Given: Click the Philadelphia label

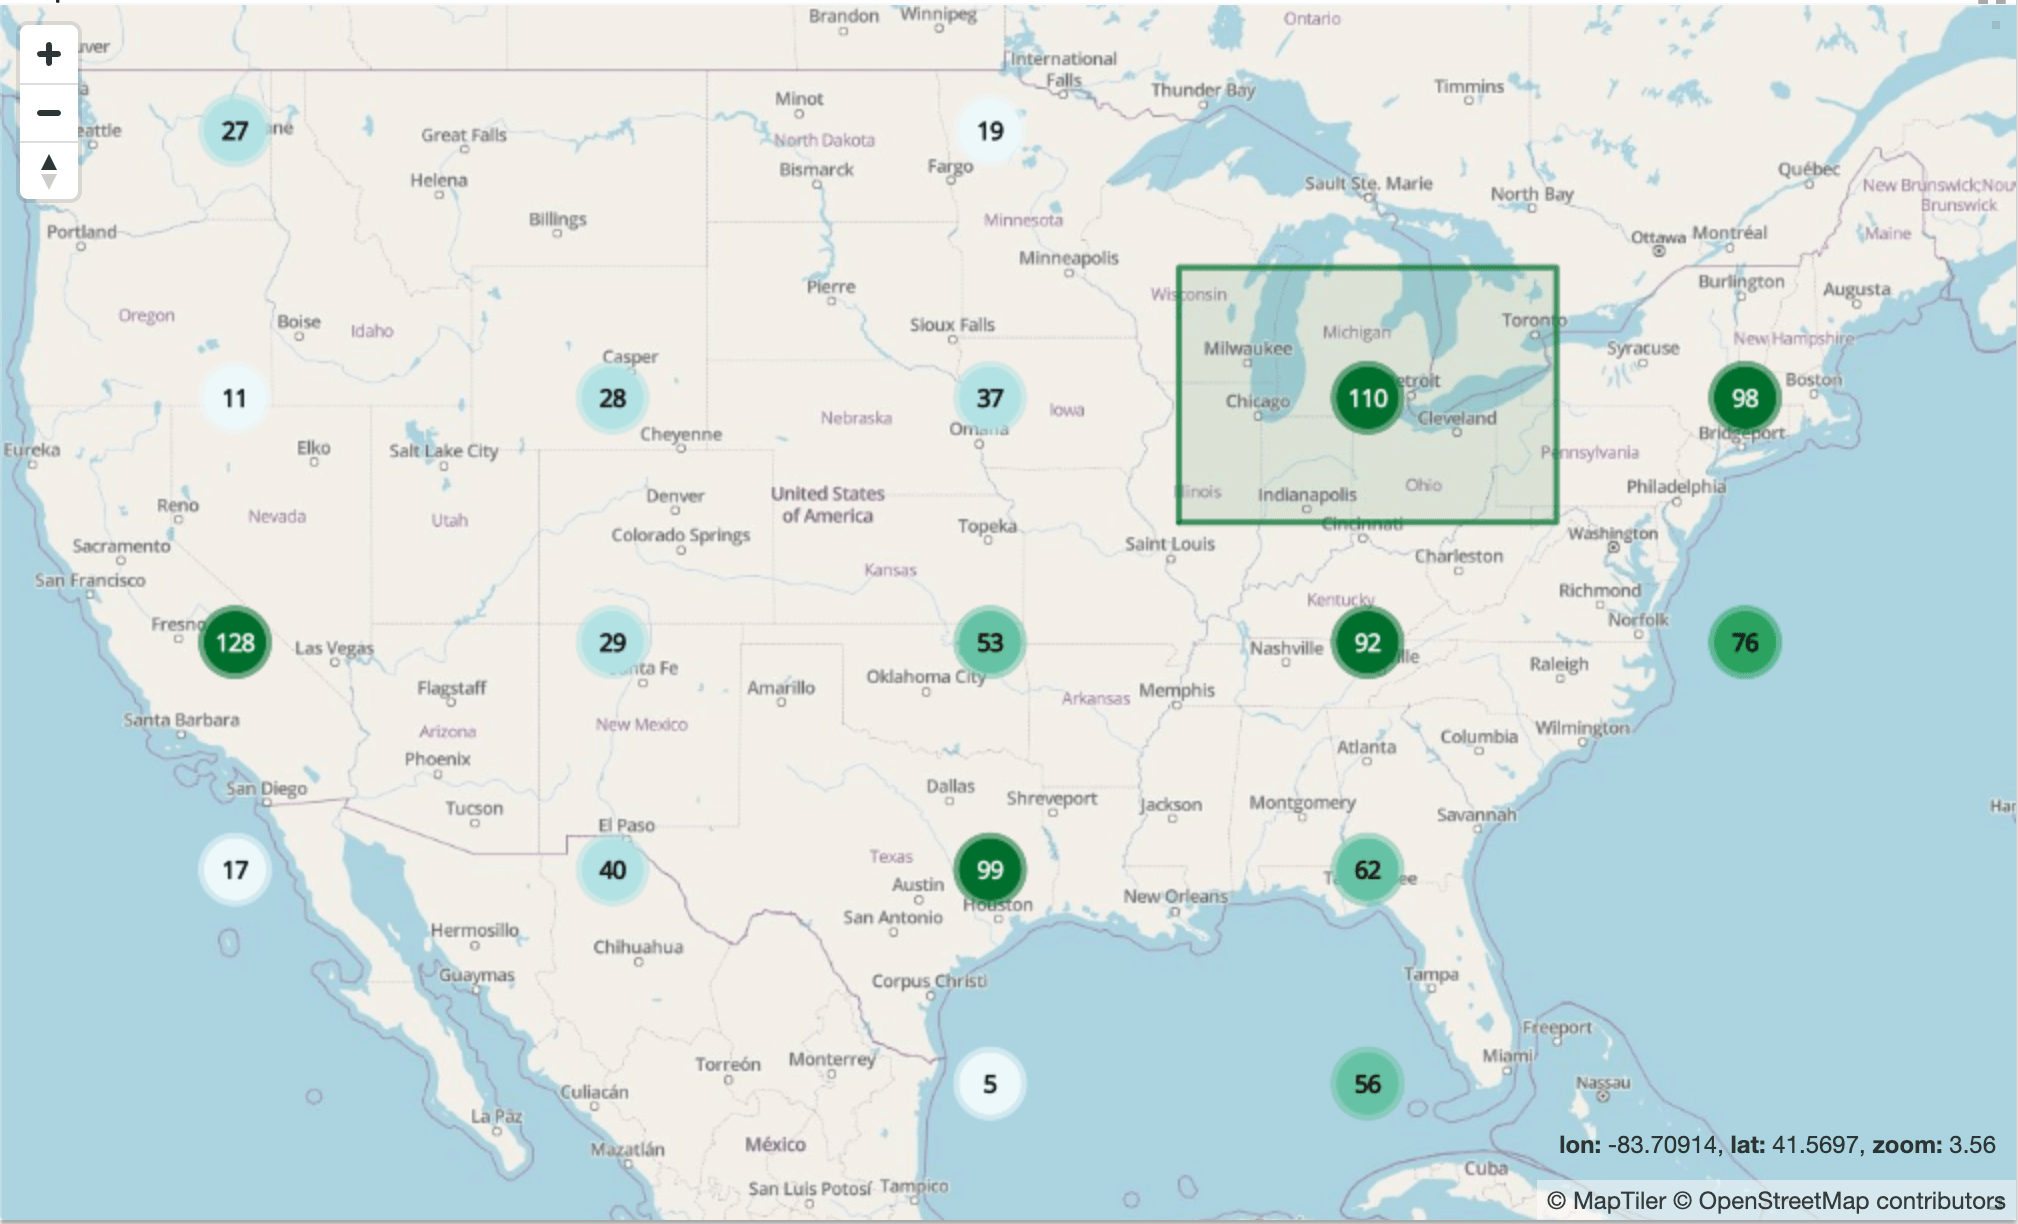Looking at the screenshot, I should coord(1676,487).
